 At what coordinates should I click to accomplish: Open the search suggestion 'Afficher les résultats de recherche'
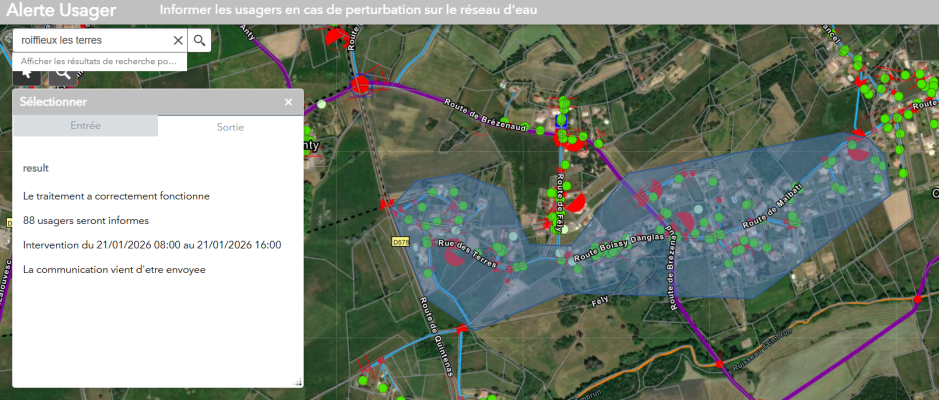point(98,61)
